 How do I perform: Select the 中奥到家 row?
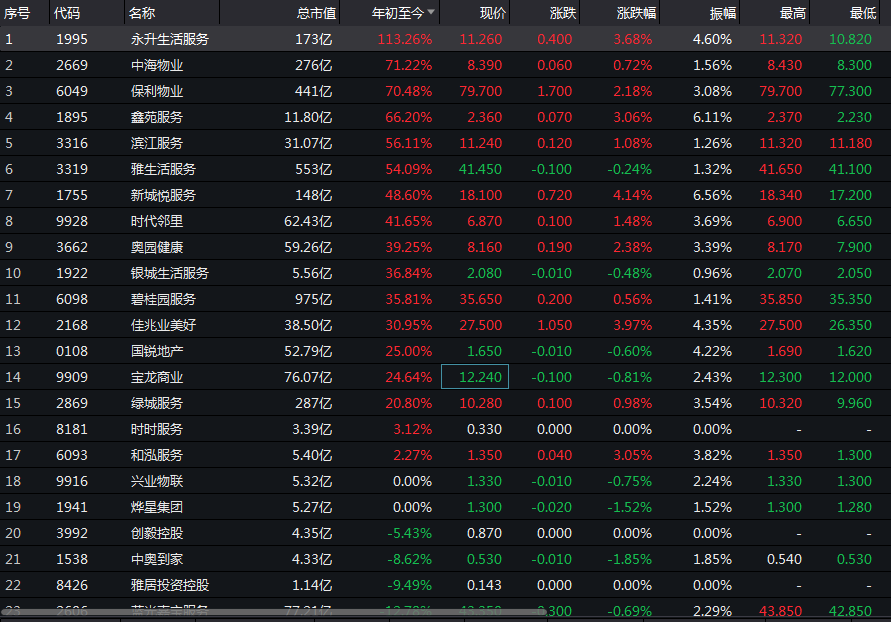(x=157, y=559)
